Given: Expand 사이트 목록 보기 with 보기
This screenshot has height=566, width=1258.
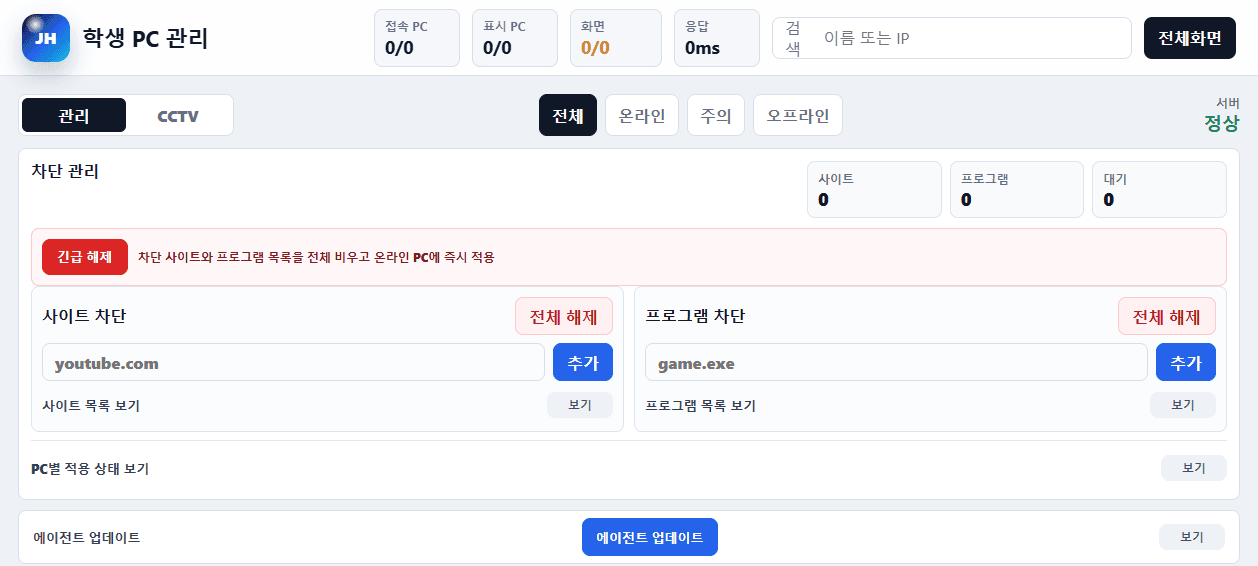Looking at the screenshot, I should [x=580, y=405].
